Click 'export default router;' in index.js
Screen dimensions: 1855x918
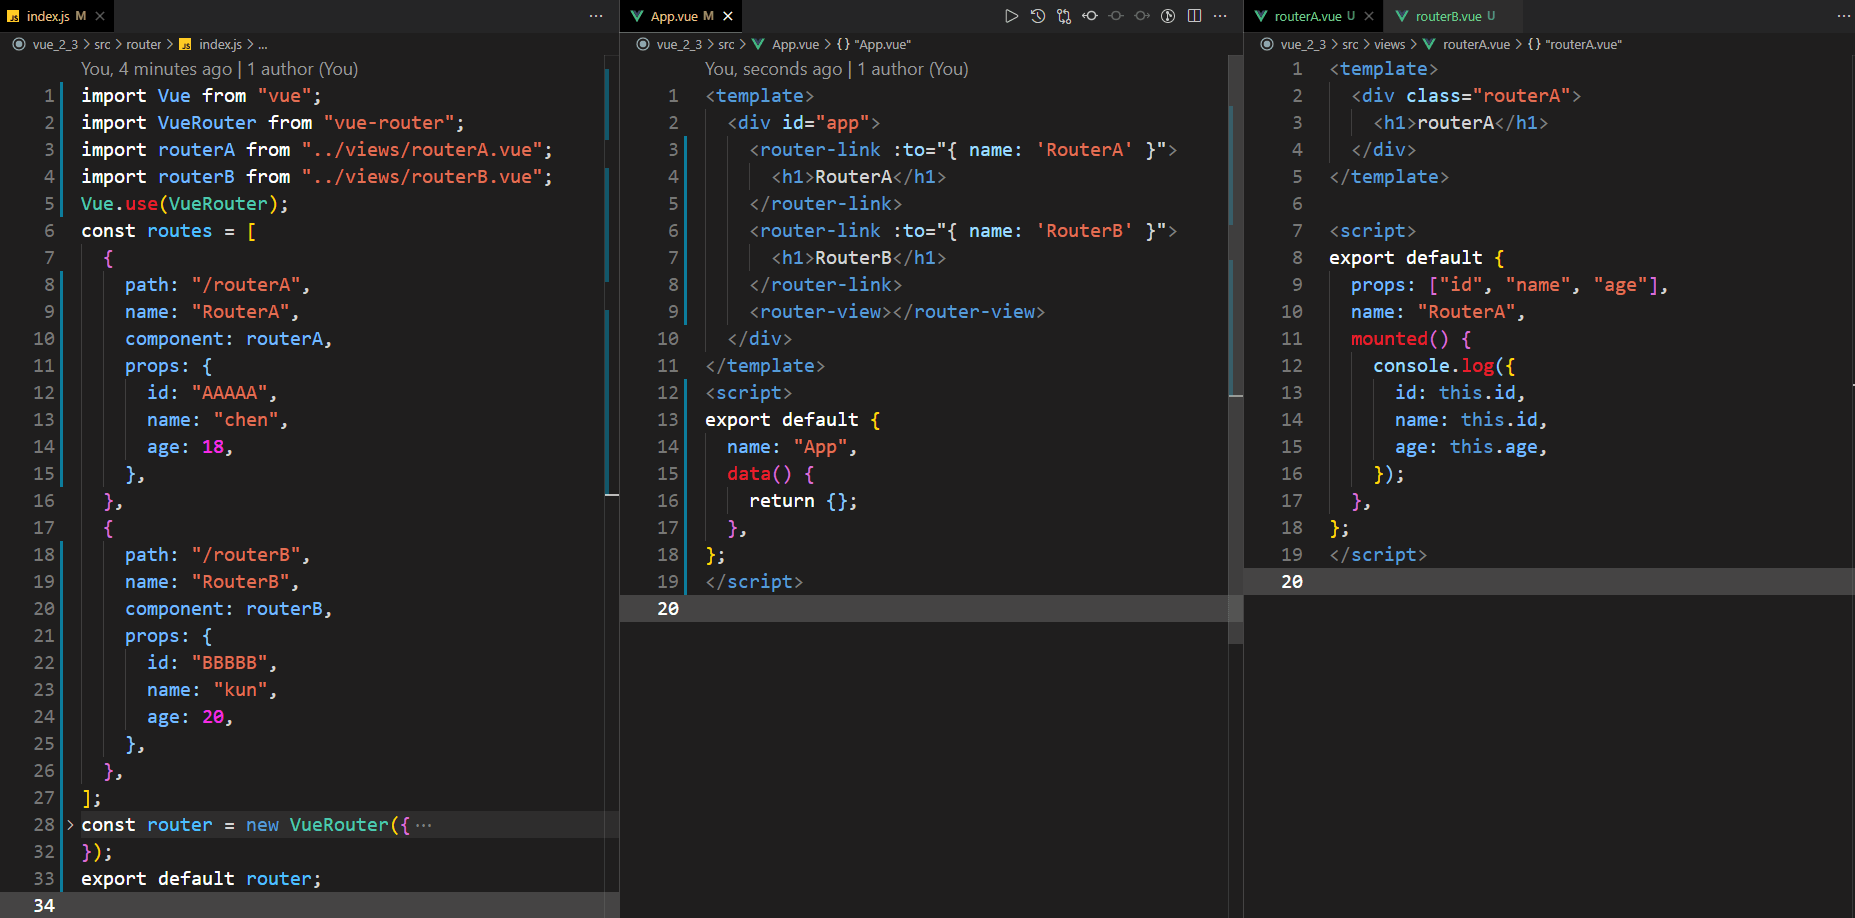pyautogui.click(x=201, y=878)
